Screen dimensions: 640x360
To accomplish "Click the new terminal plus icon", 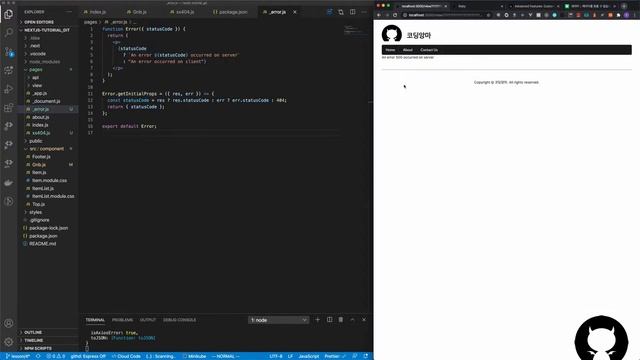I will pos(318,320).
